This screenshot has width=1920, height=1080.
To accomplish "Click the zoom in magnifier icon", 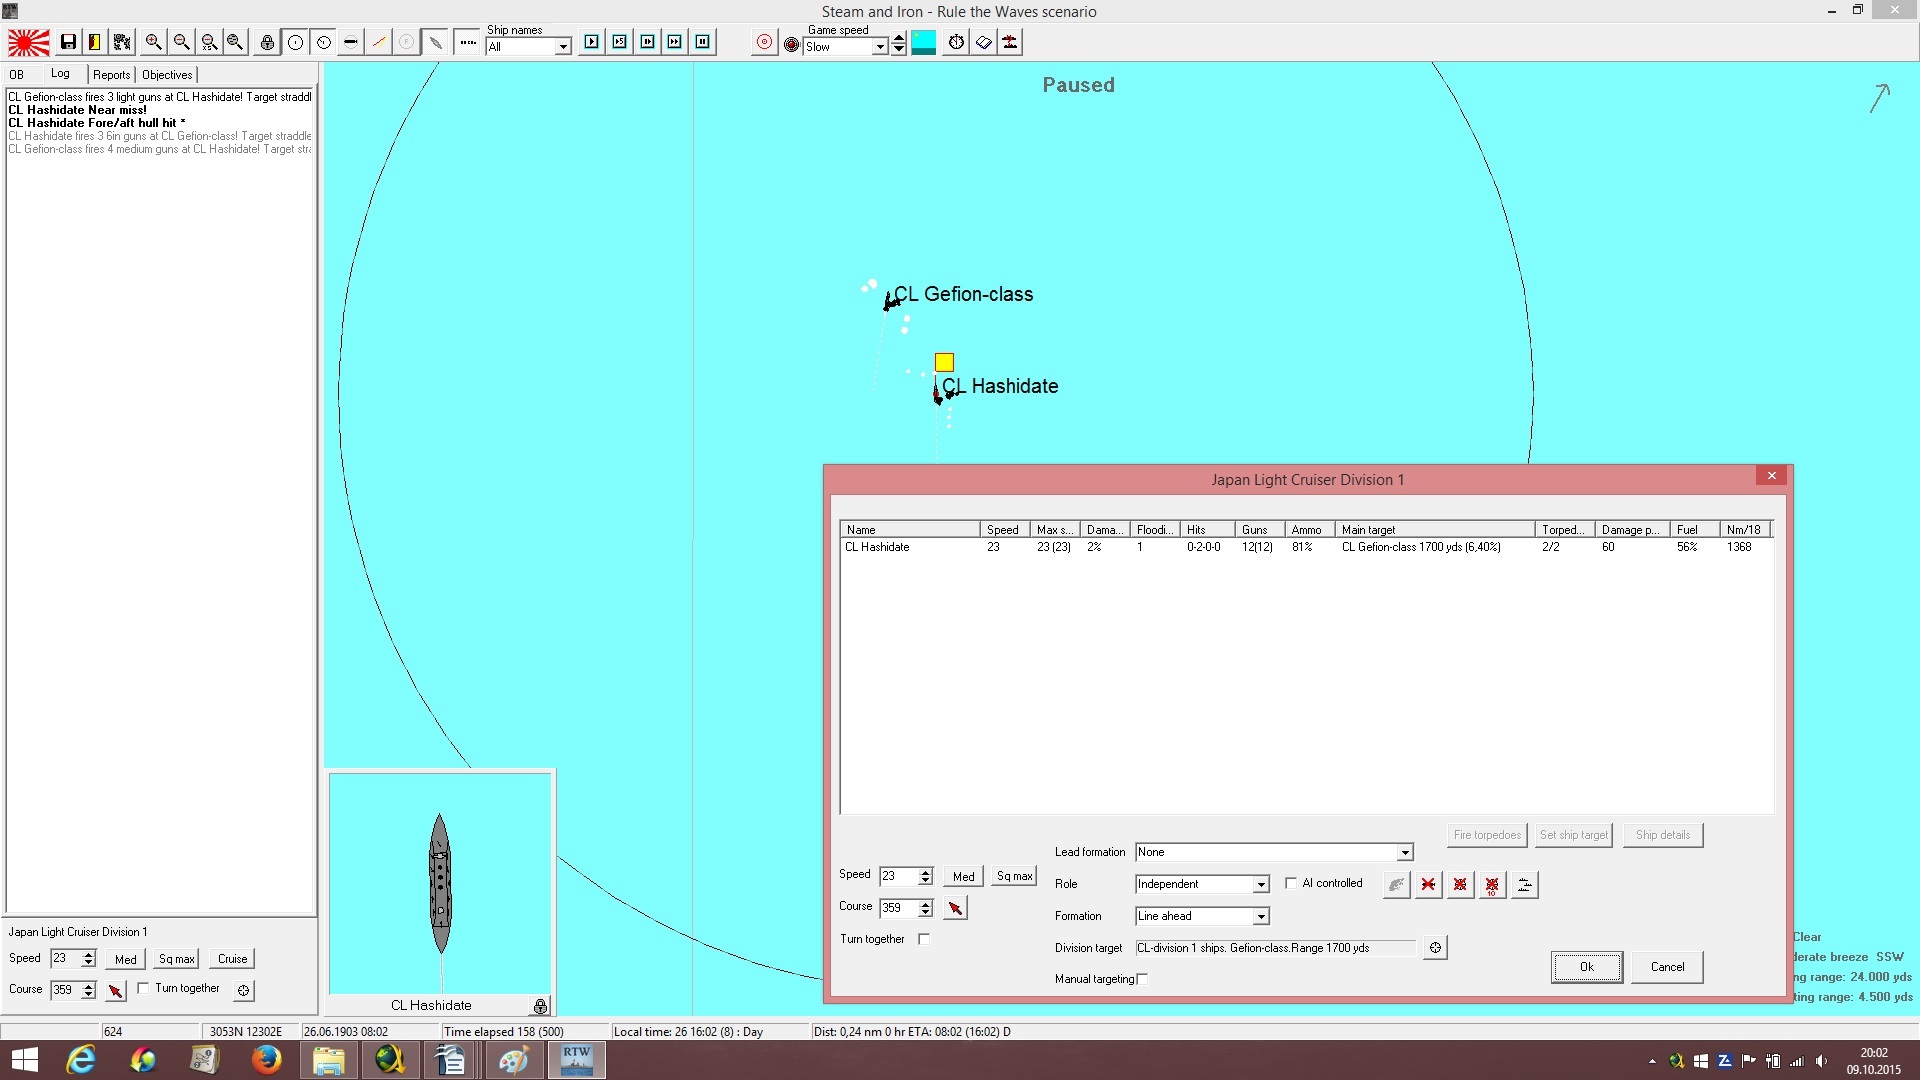I will click(153, 42).
